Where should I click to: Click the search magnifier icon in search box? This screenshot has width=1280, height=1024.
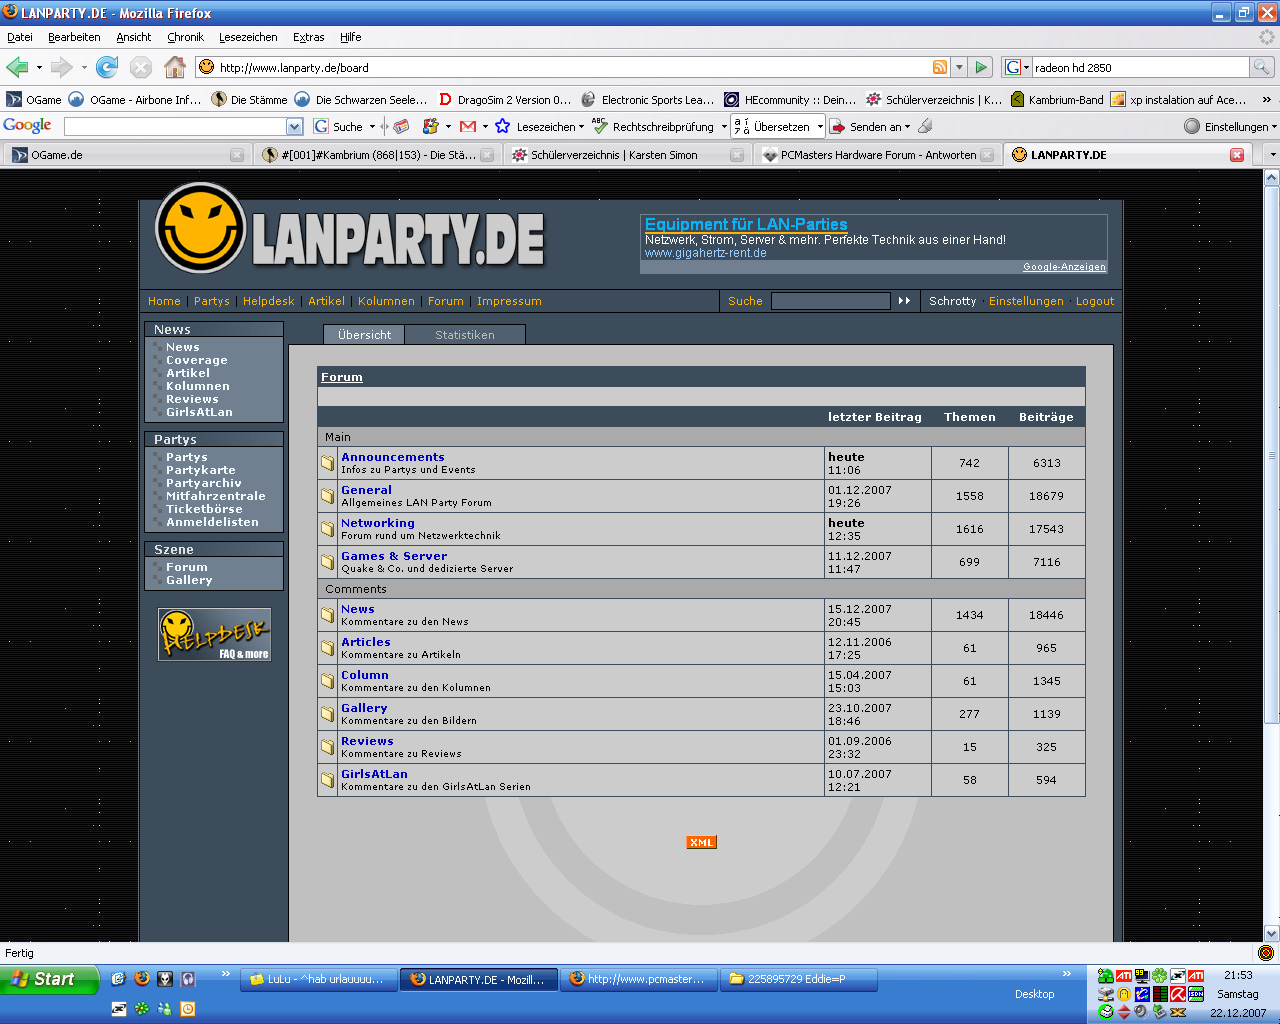click(x=1262, y=67)
